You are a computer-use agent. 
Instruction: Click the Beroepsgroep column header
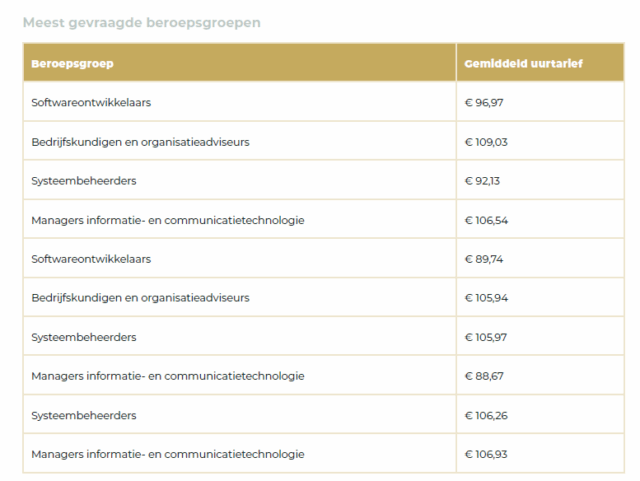point(240,62)
